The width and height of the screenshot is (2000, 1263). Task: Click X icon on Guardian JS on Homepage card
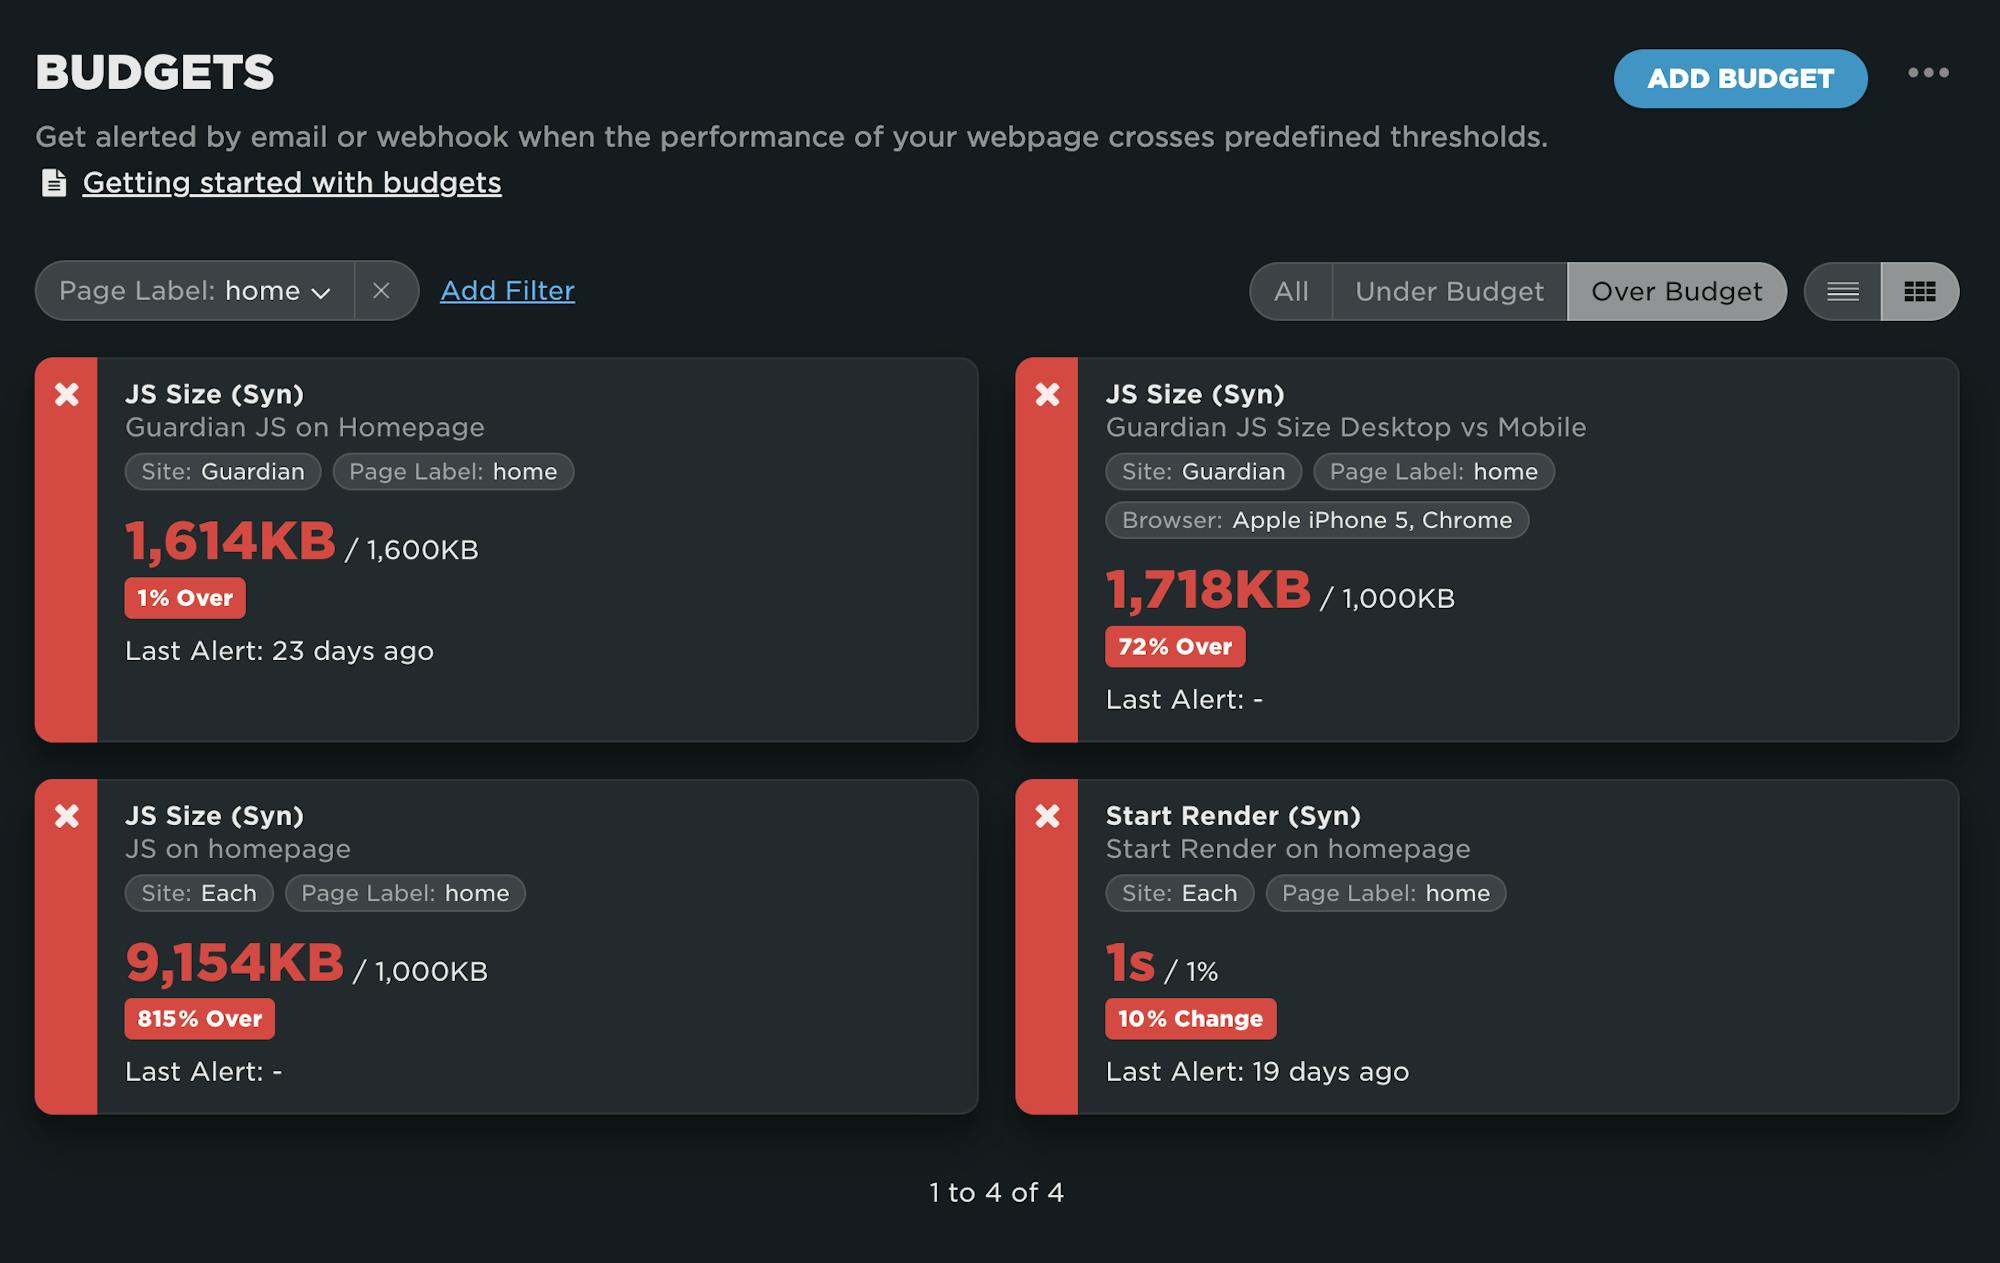(67, 394)
